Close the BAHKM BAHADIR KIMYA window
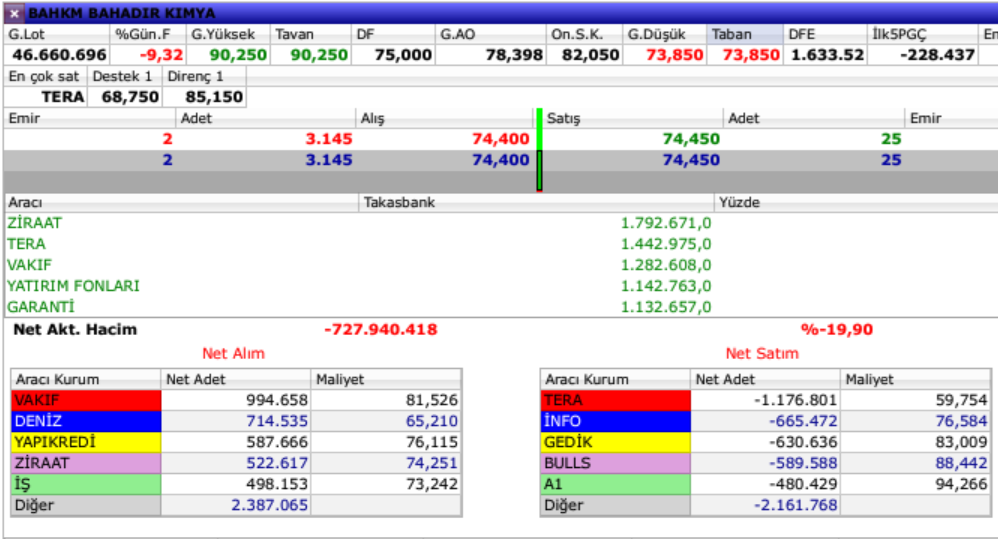The width and height of the screenshot is (998, 539). 13,13
